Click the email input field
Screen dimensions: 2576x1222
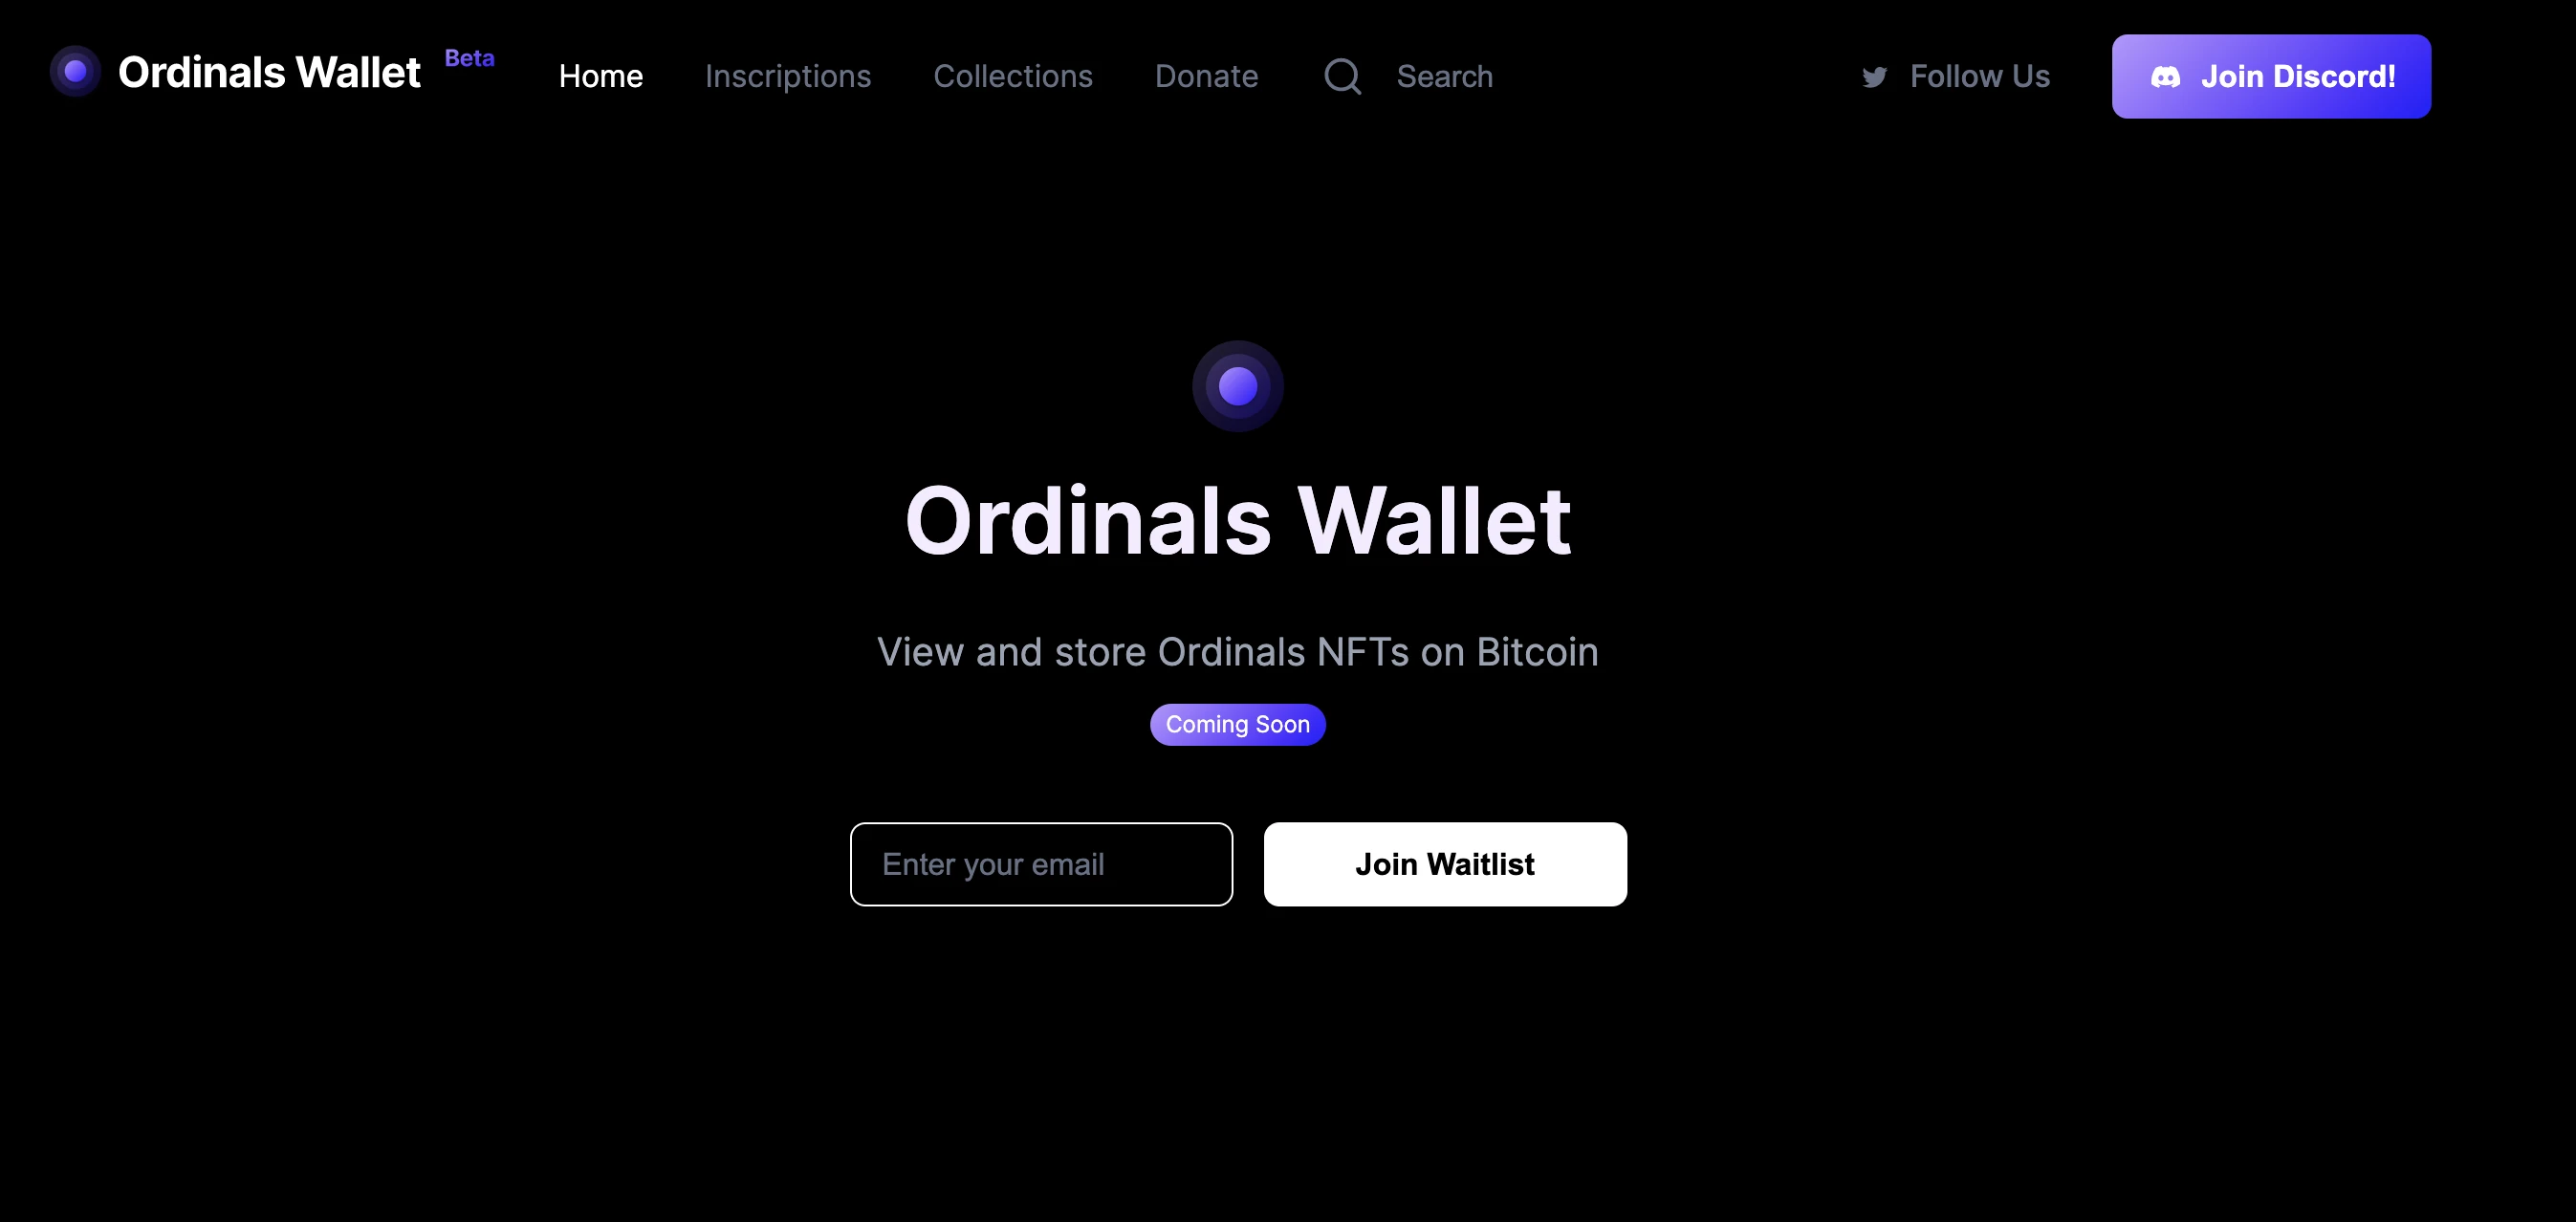click(1041, 864)
